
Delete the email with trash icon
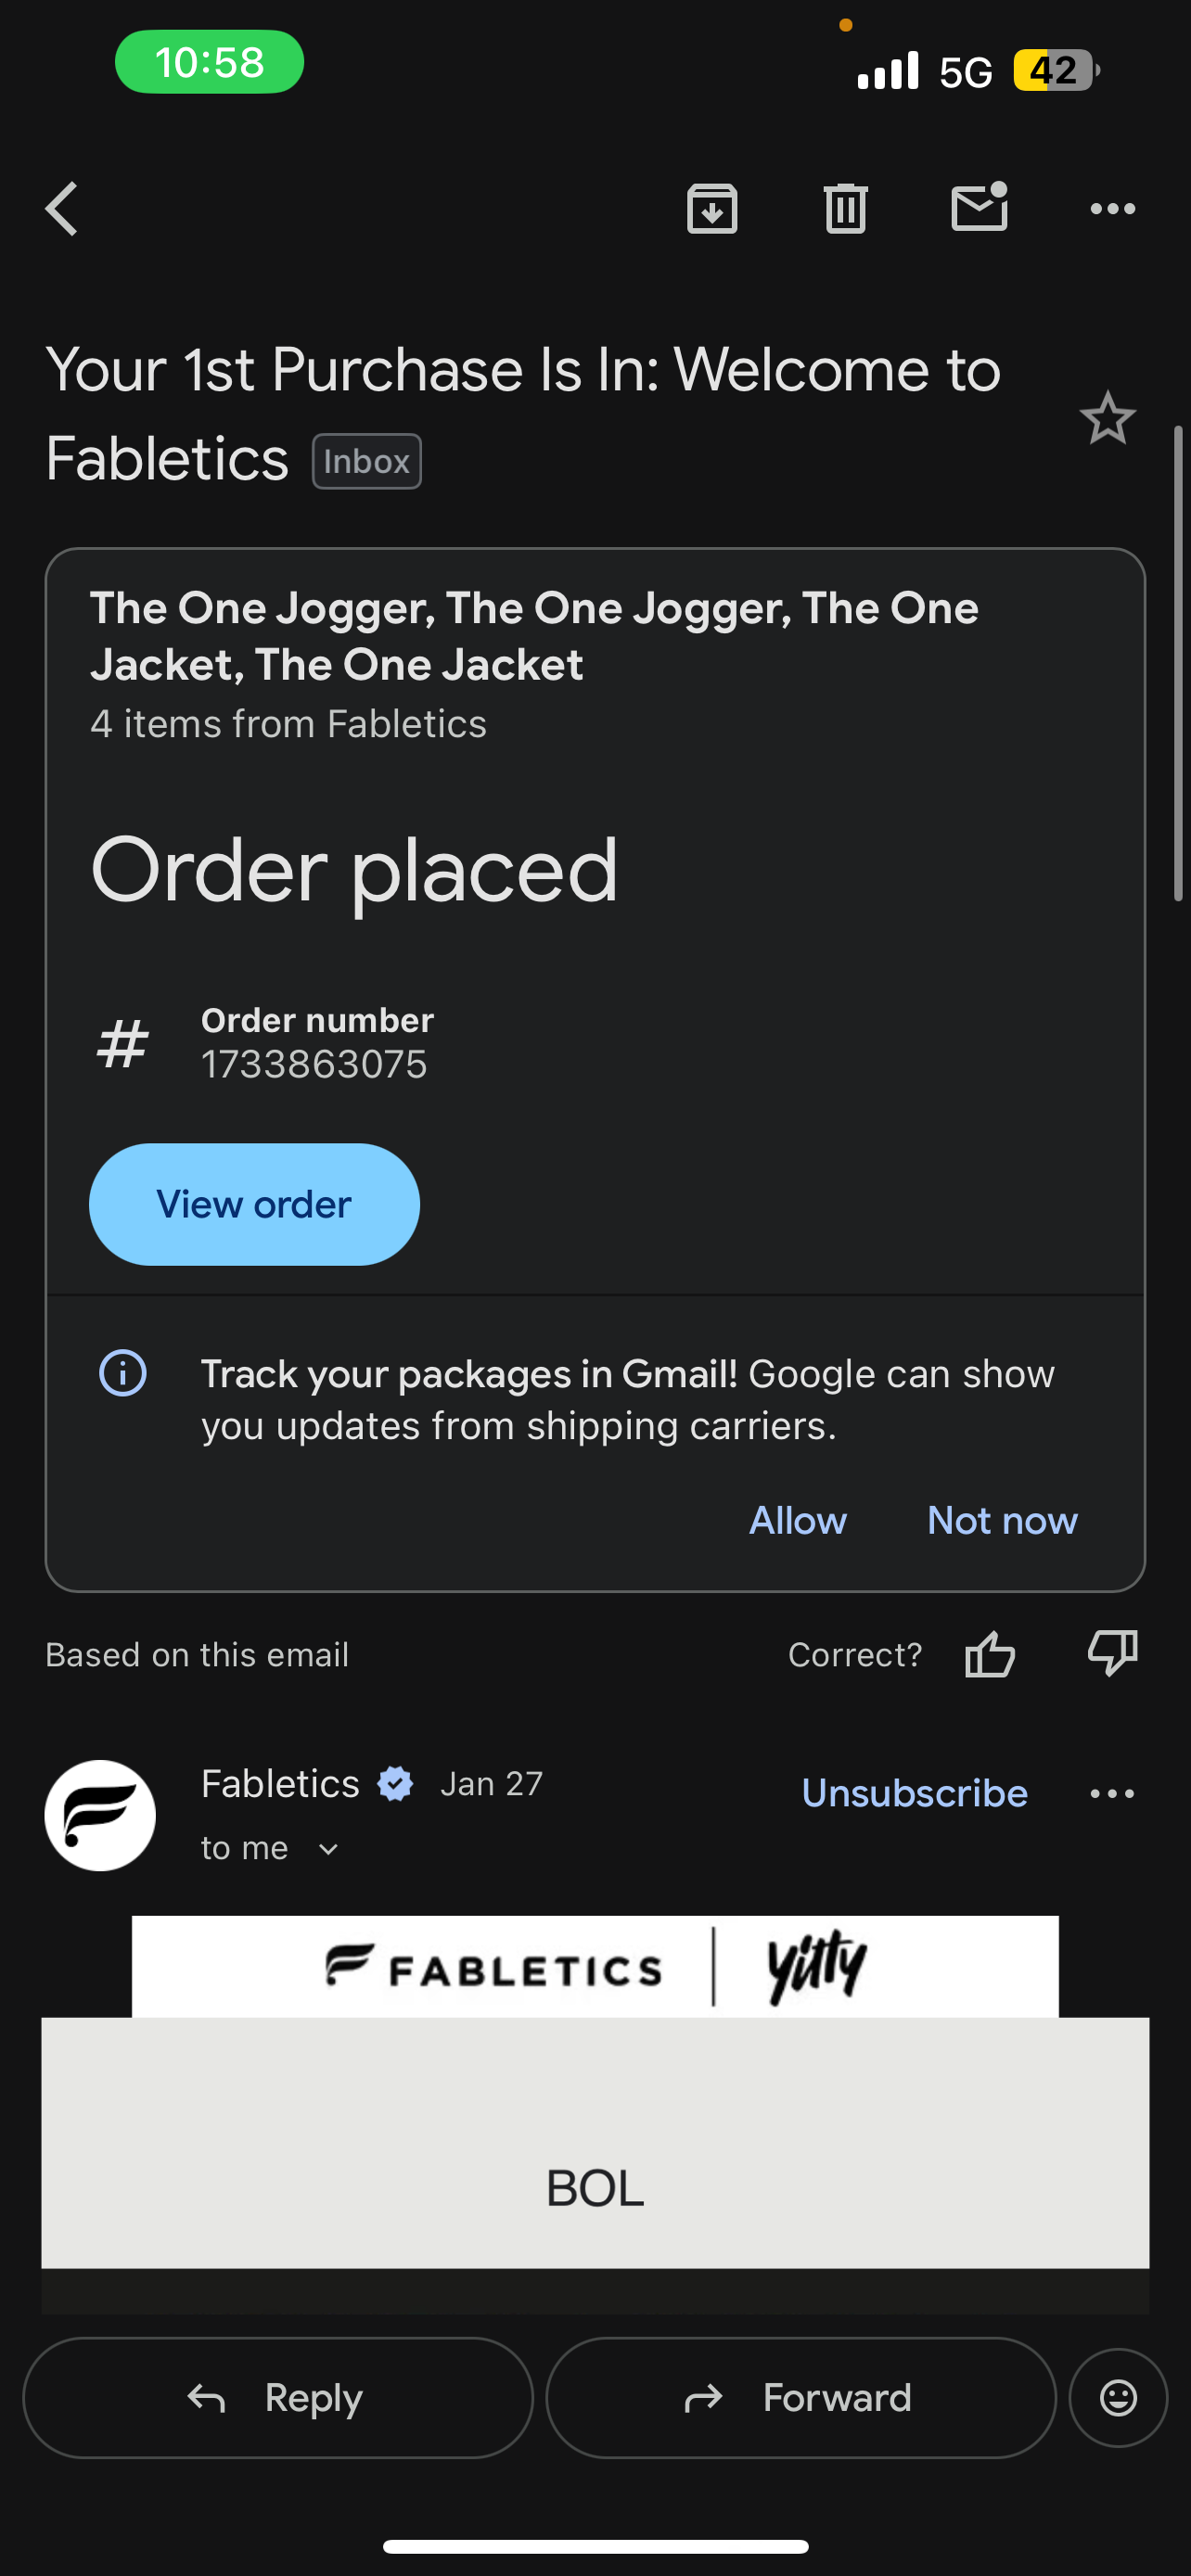click(845, 209)
